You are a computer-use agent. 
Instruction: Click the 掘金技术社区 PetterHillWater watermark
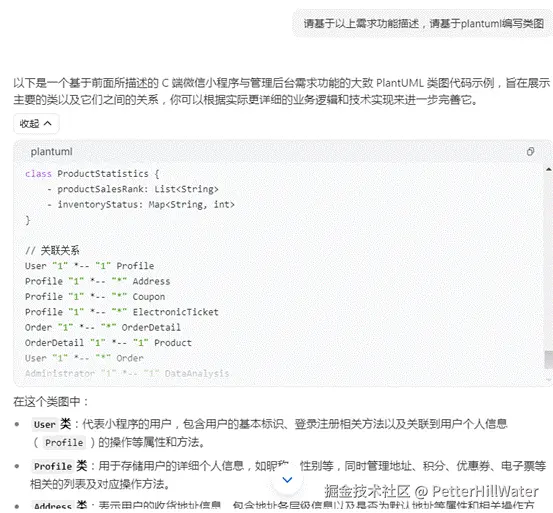click(x=432, y=491)
